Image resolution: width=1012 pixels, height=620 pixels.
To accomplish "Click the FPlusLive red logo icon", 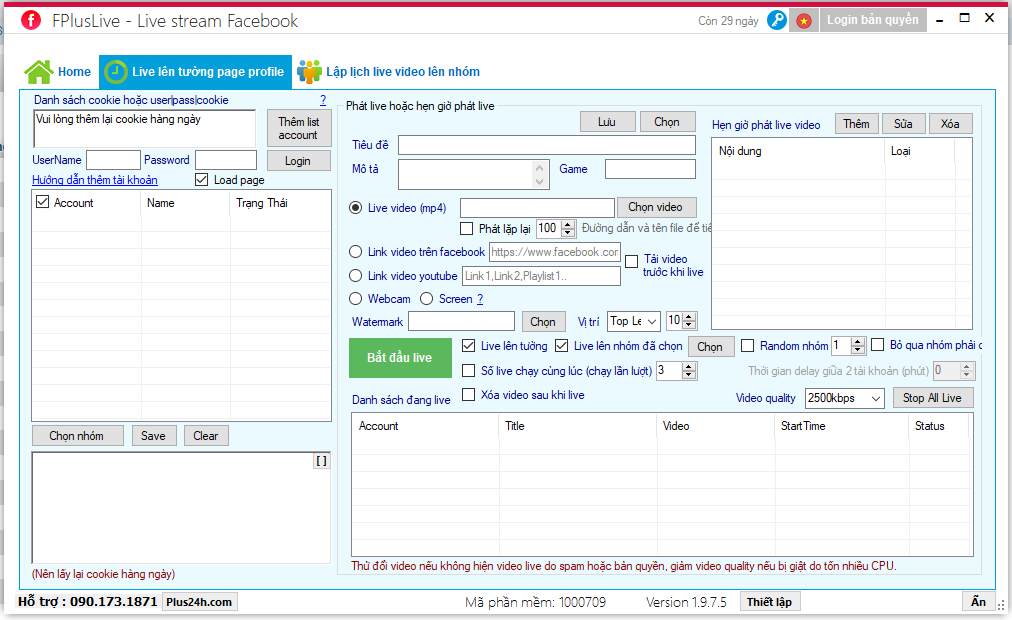I will [30, 21].
